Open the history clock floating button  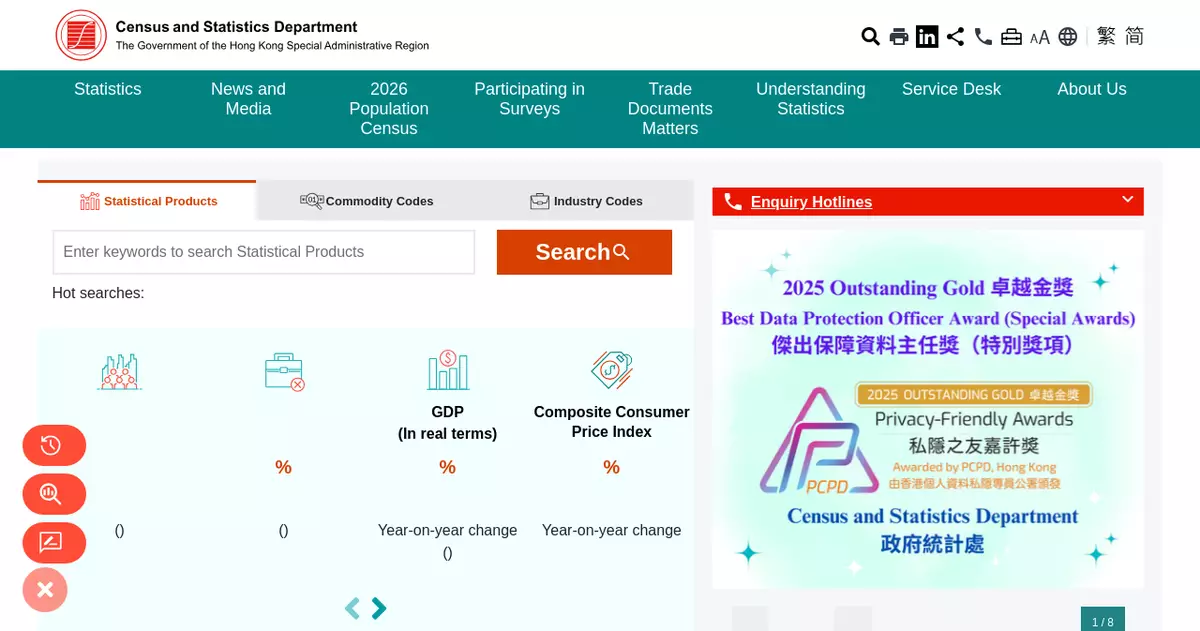click(54, 446)
